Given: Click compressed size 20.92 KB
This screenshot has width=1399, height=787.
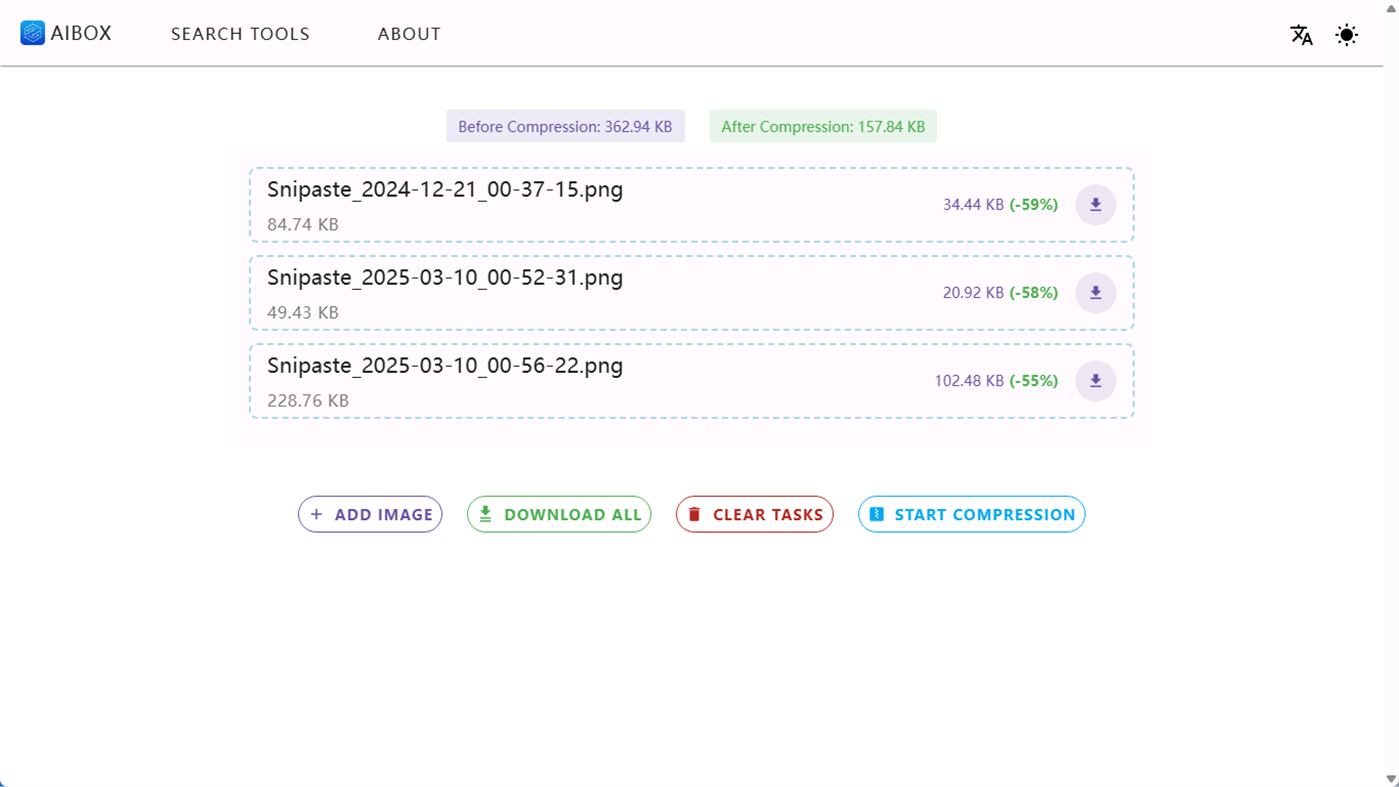Looking at the screenshot, I should click(x=973, y=293).
